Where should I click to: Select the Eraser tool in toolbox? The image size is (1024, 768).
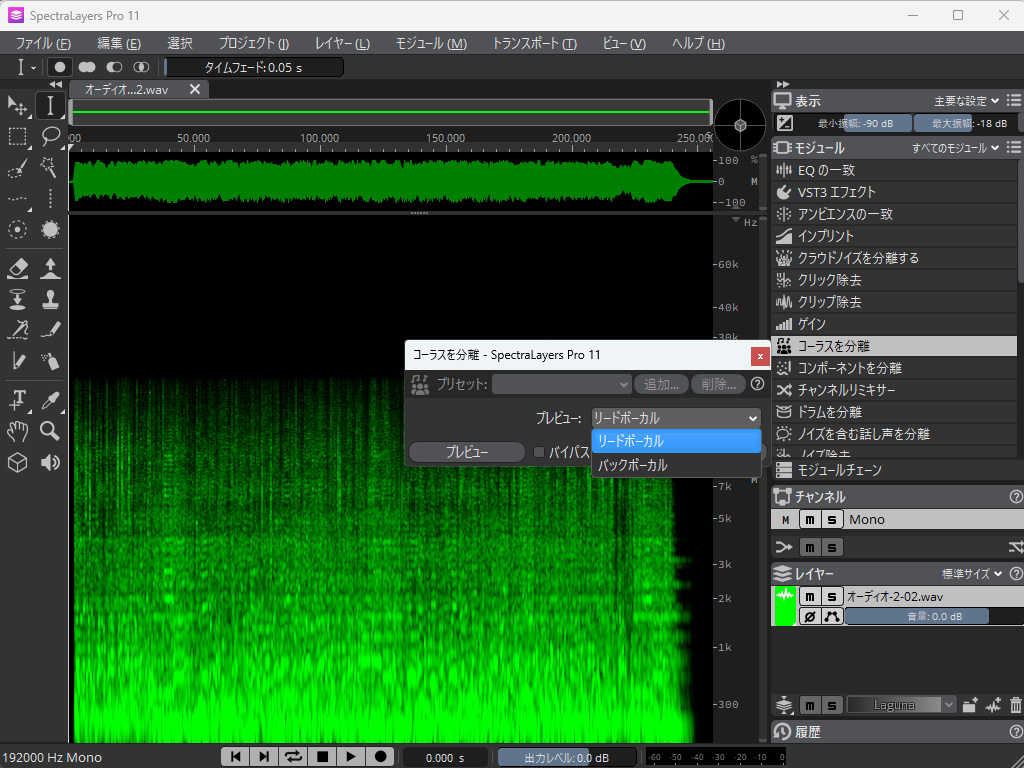coord(17,268)
